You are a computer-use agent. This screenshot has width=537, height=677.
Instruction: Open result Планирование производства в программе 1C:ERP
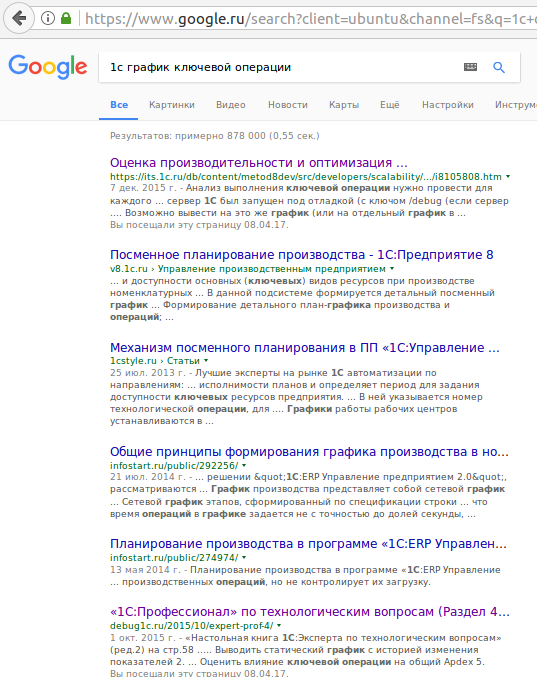[308, 544]
